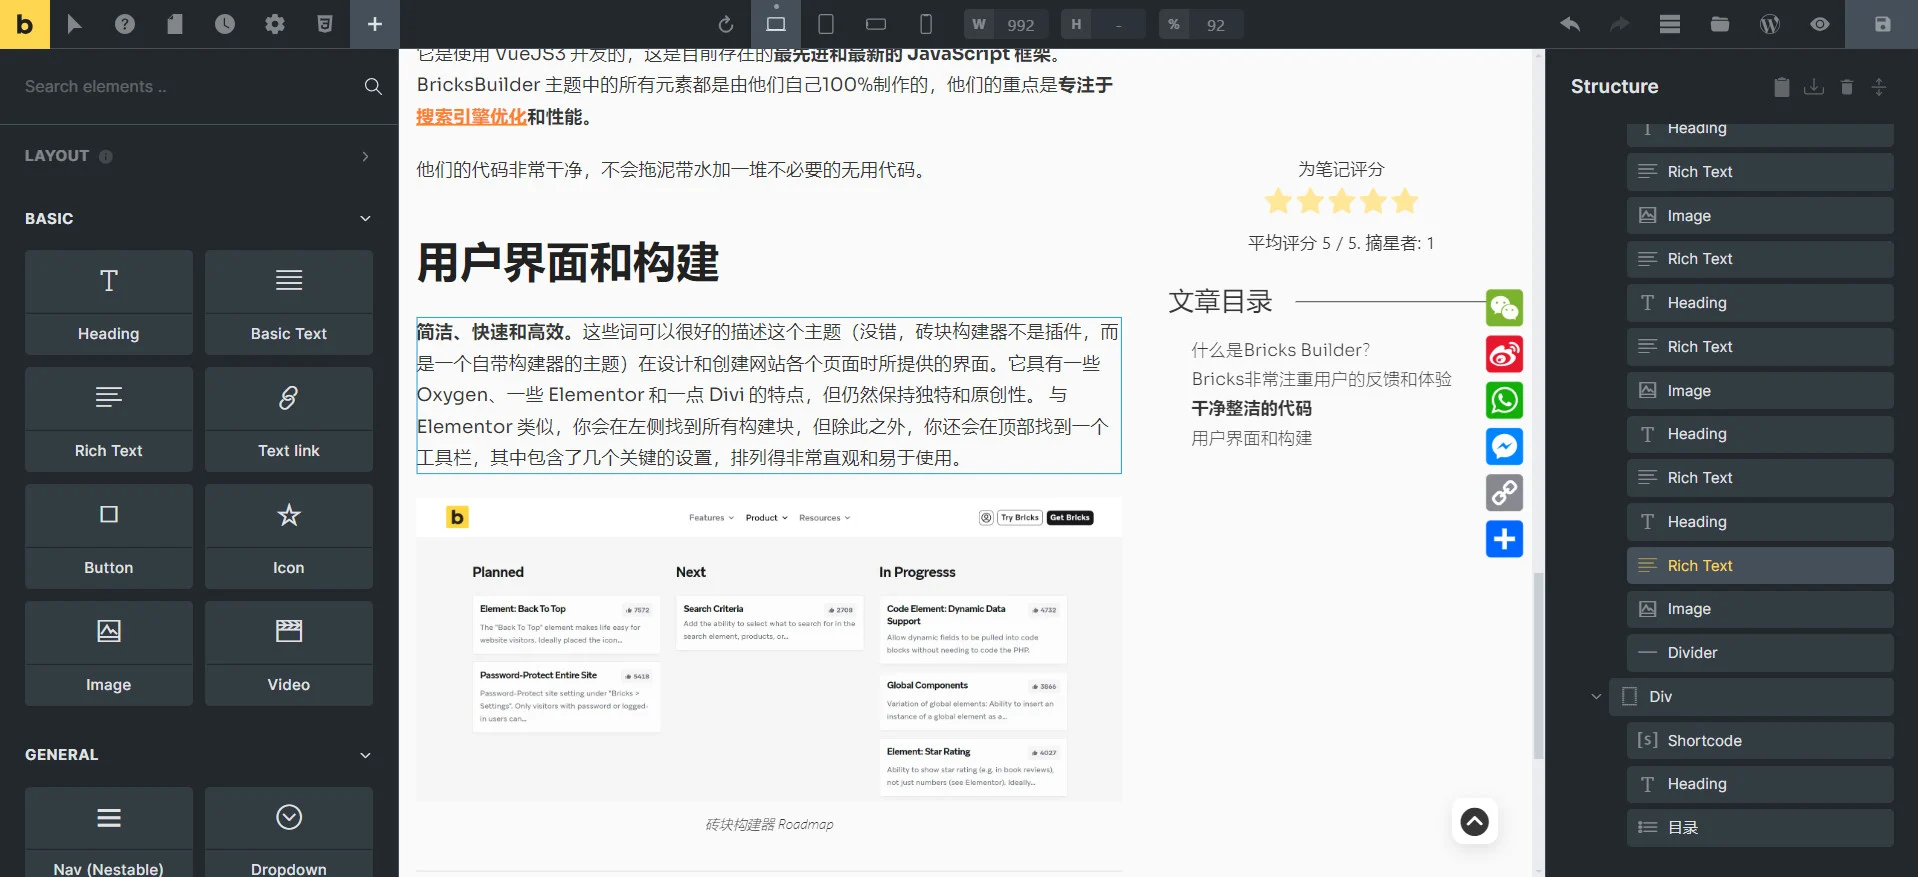Open the CSS shield icon
The height and width of the screenshot is (877, 1918).
coord(325,24)
